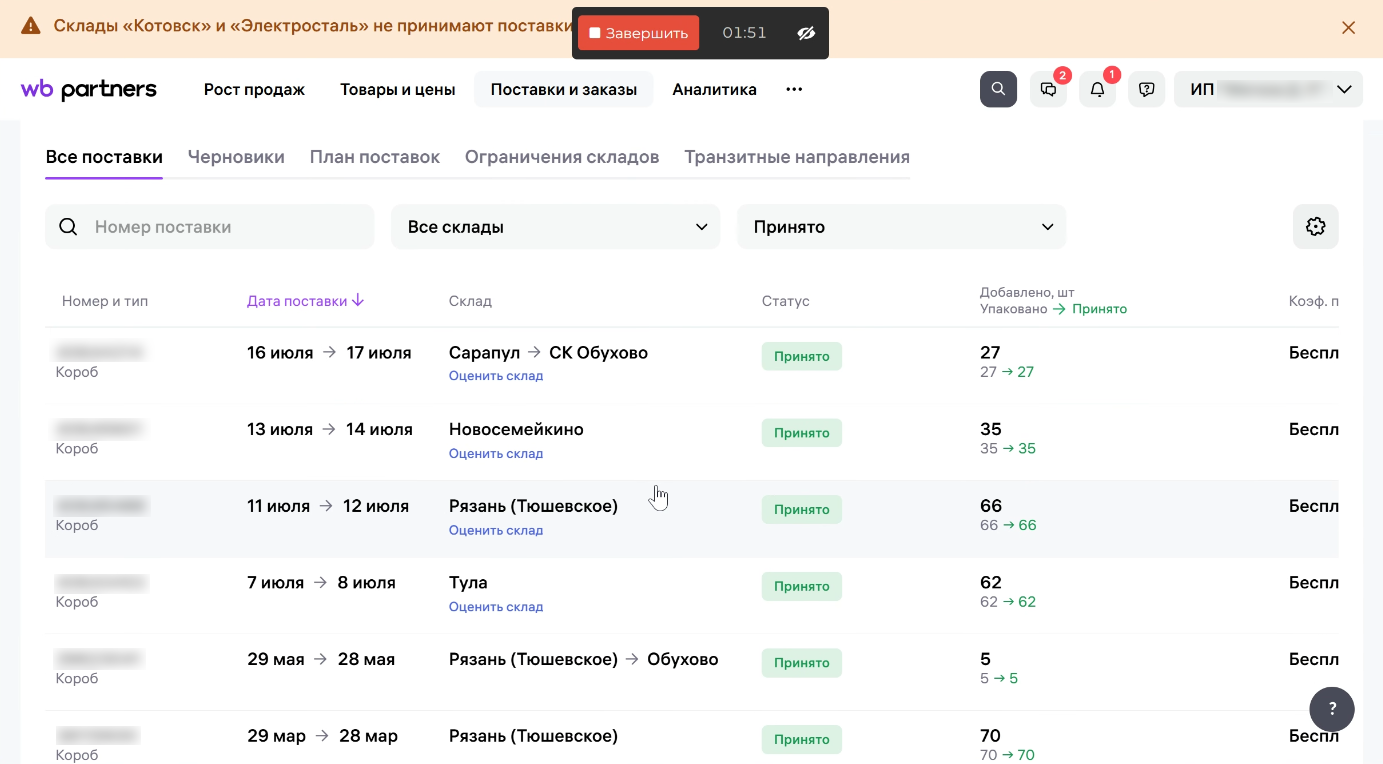Switch to Транзитные направления tab
This screenshot has height=764, width=1383.
[x=797, y=157]
